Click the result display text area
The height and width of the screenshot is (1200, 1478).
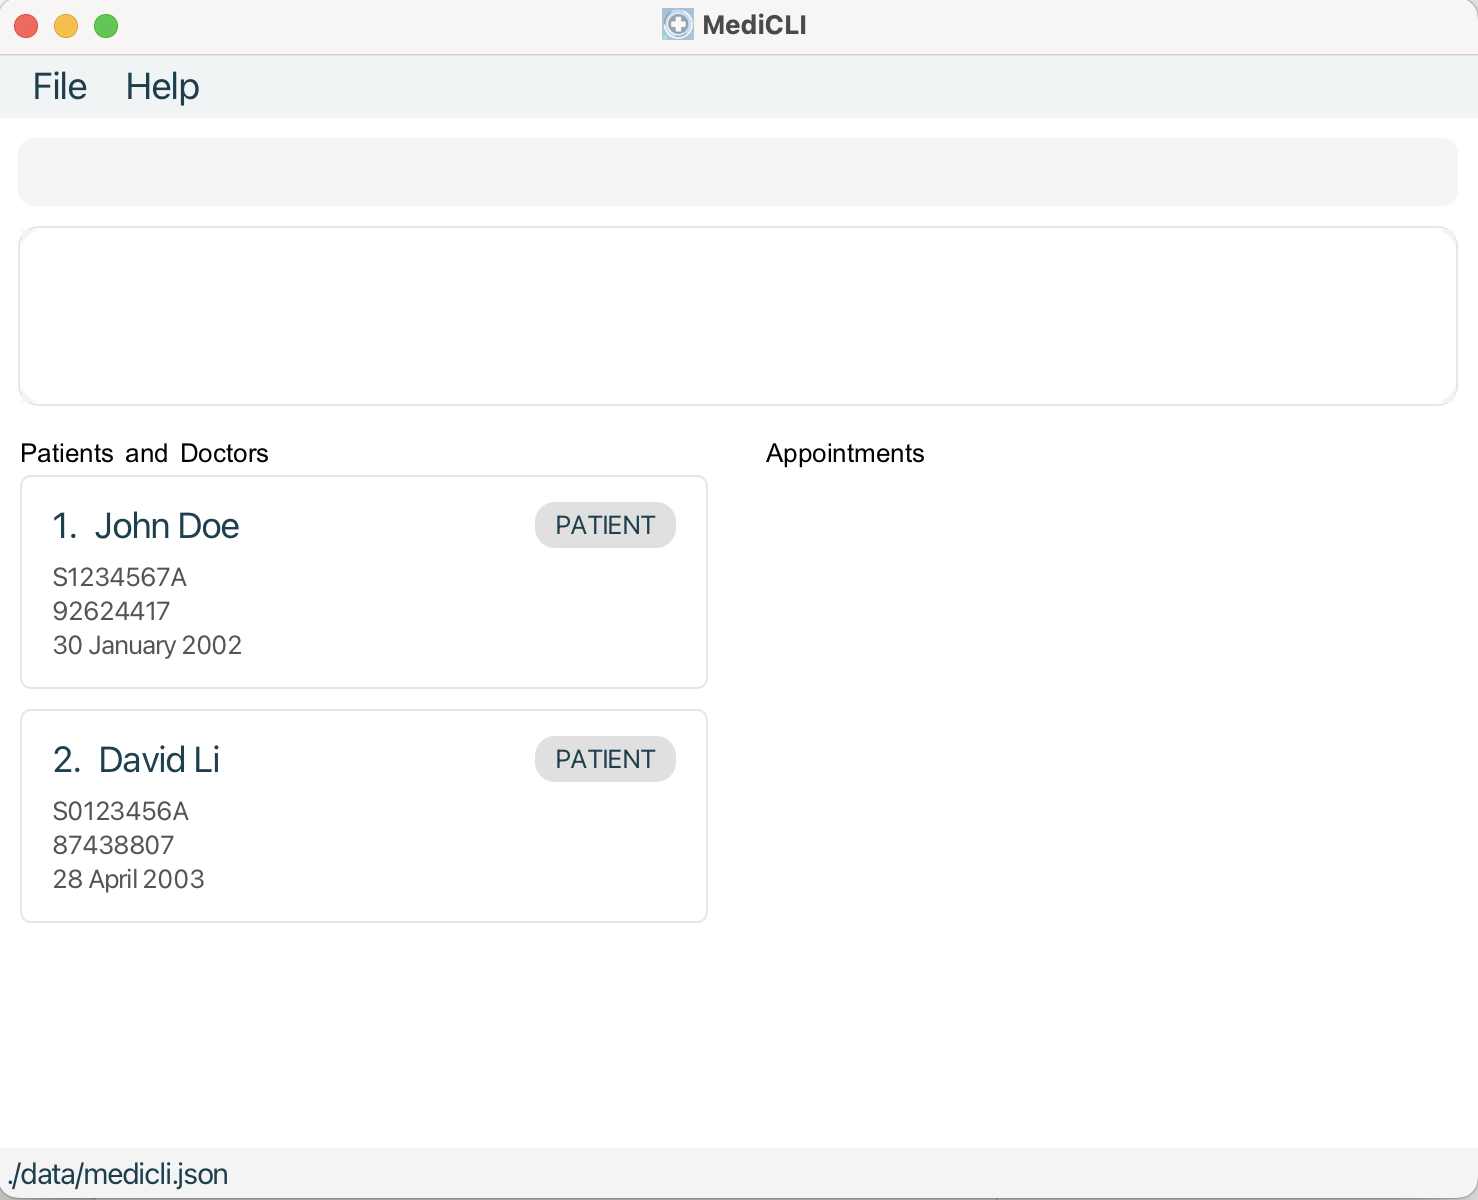point(738,316)
